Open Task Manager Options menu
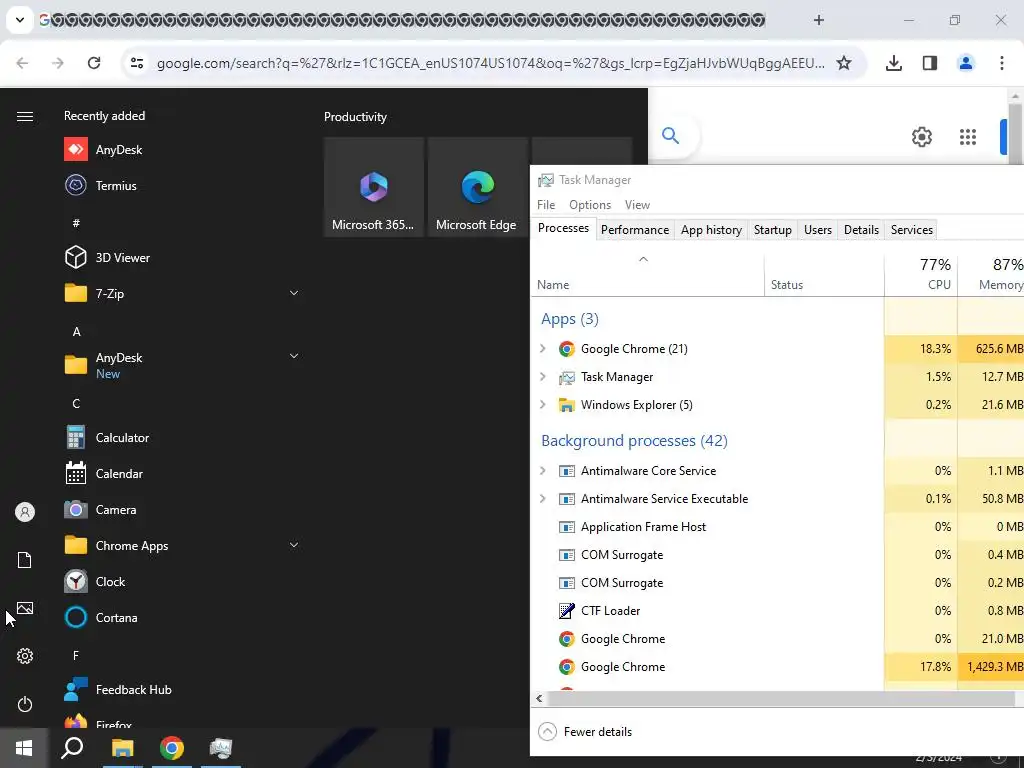Image resolution: width=1024 pixels, height=768 pixels. pos(590,204)
